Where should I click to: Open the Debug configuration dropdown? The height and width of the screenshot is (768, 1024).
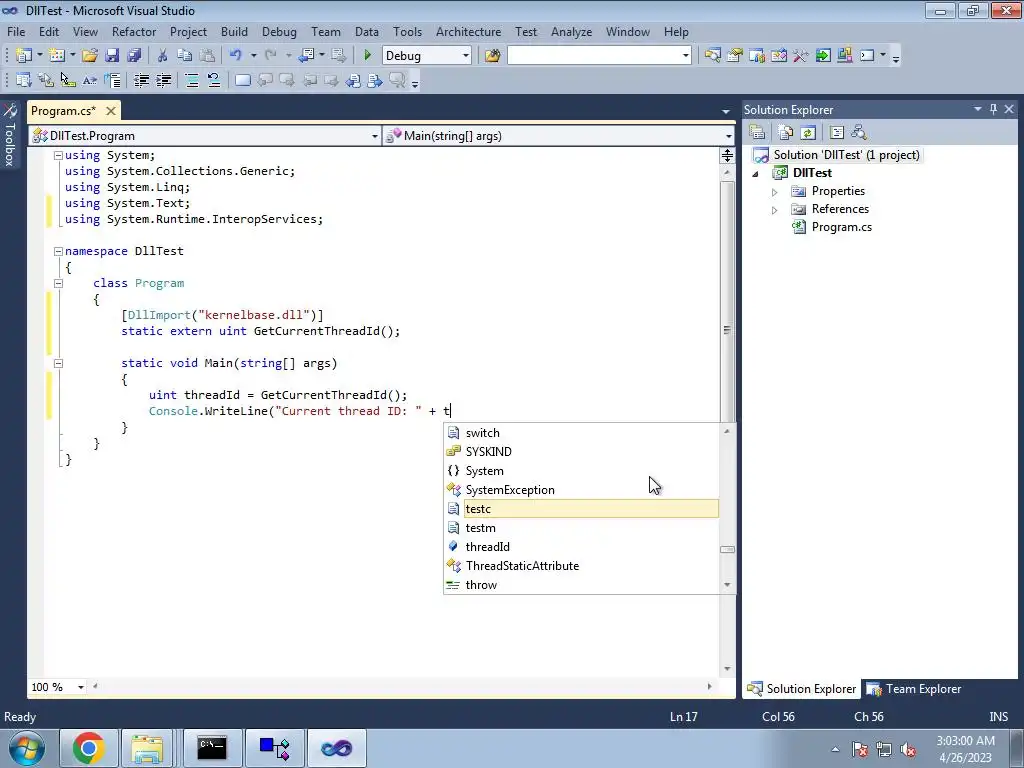[x=466, y=56]
